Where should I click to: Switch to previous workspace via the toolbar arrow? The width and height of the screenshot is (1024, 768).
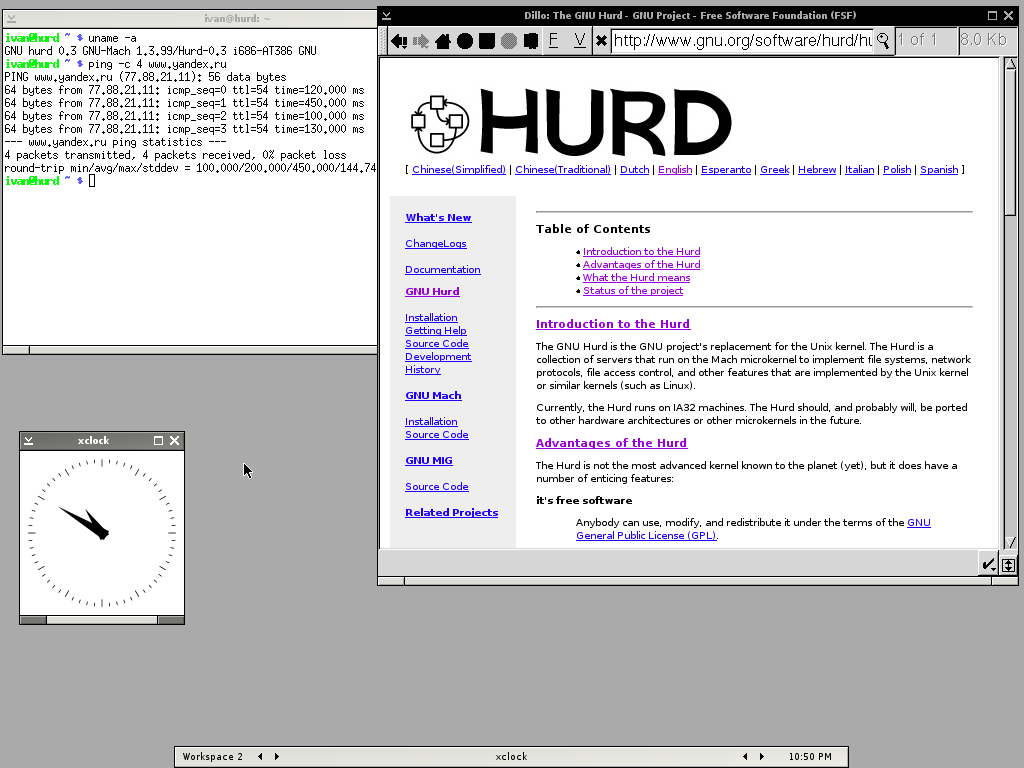(x=260, y=756)
